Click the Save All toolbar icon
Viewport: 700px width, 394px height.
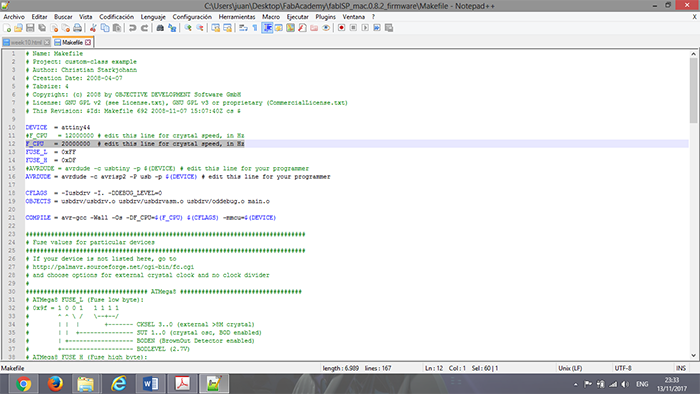[42, 28]
